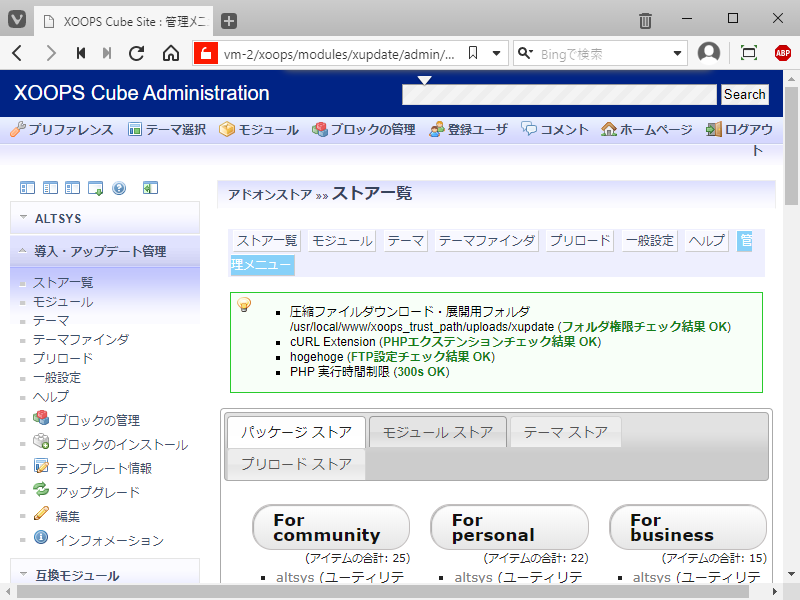Toggle the triangle above the admin search box

[x=424, y=80]
